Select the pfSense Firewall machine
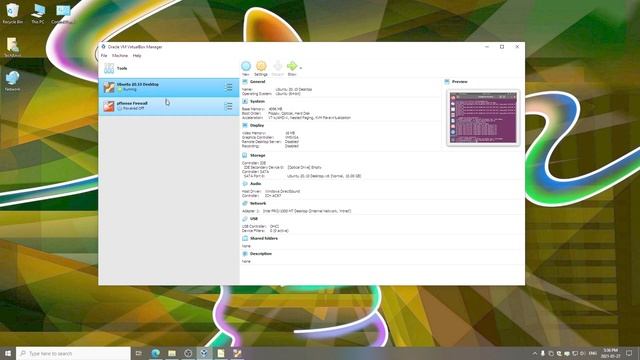Screen dimensions: 640x360 tap(169, 106)
